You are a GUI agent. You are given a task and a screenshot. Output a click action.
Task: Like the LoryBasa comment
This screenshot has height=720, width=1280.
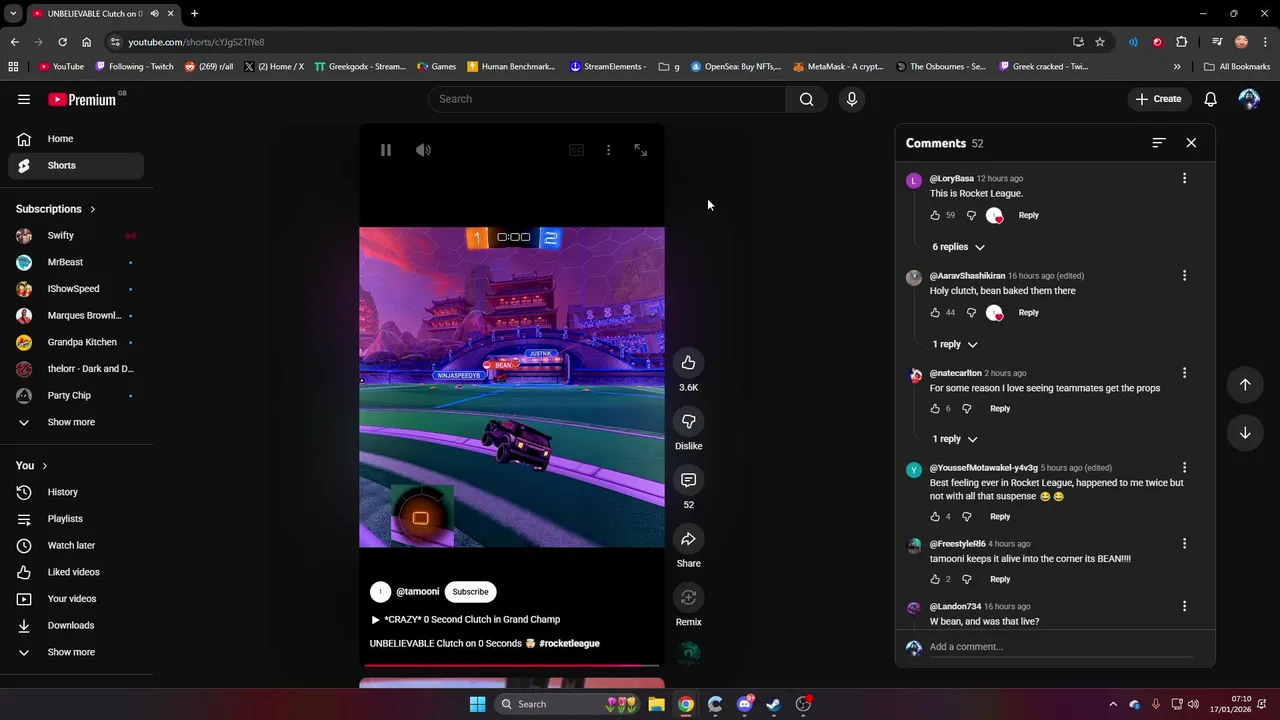pos(935,215)
